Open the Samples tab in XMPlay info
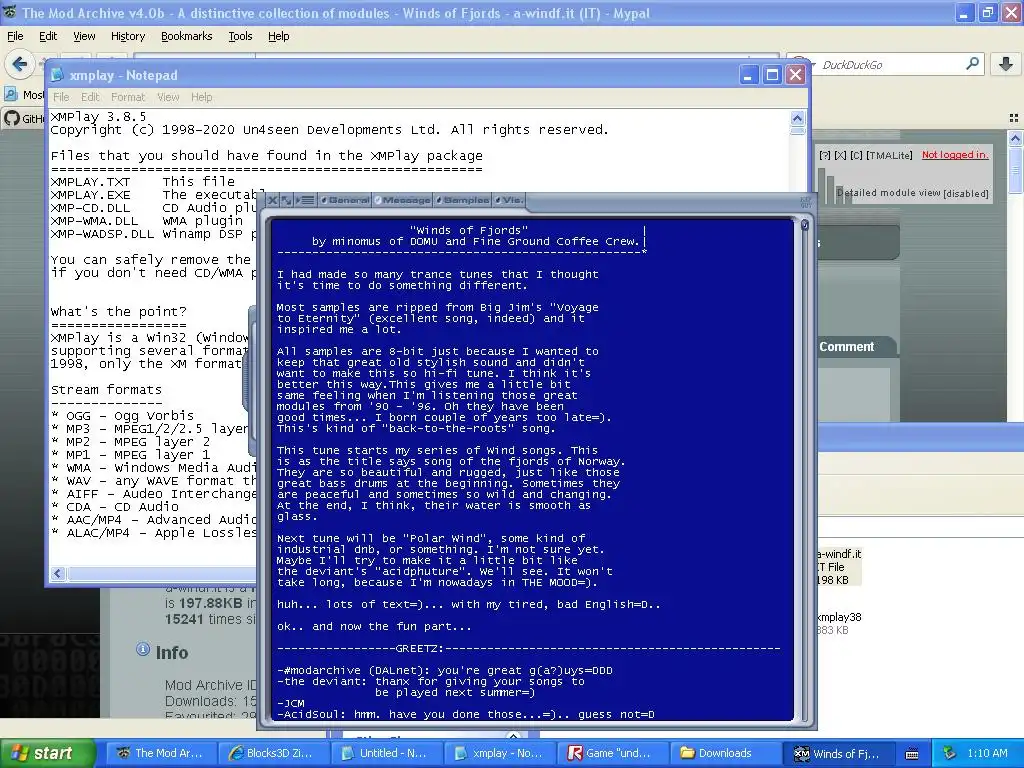Screen dimensions: 1024x768 pos(463,200)
